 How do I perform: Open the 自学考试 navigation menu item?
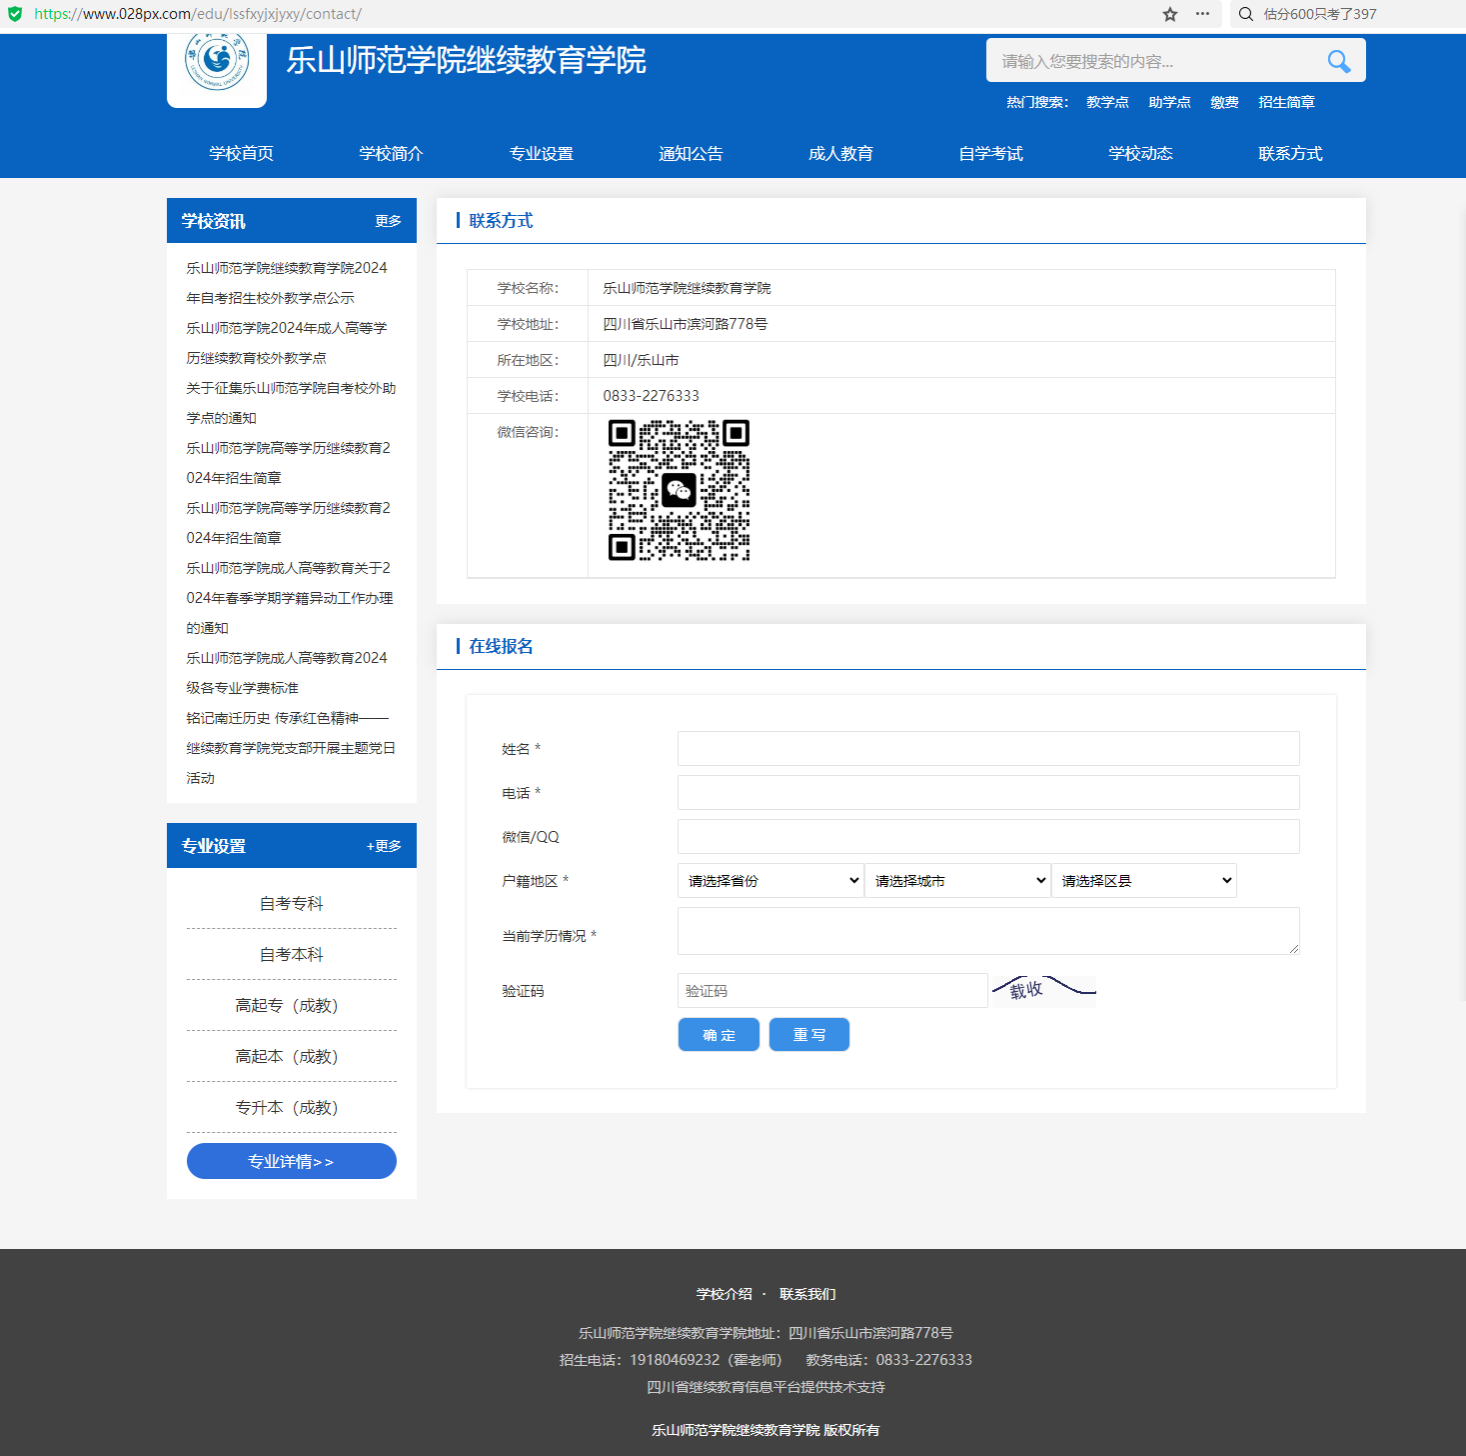990,153
